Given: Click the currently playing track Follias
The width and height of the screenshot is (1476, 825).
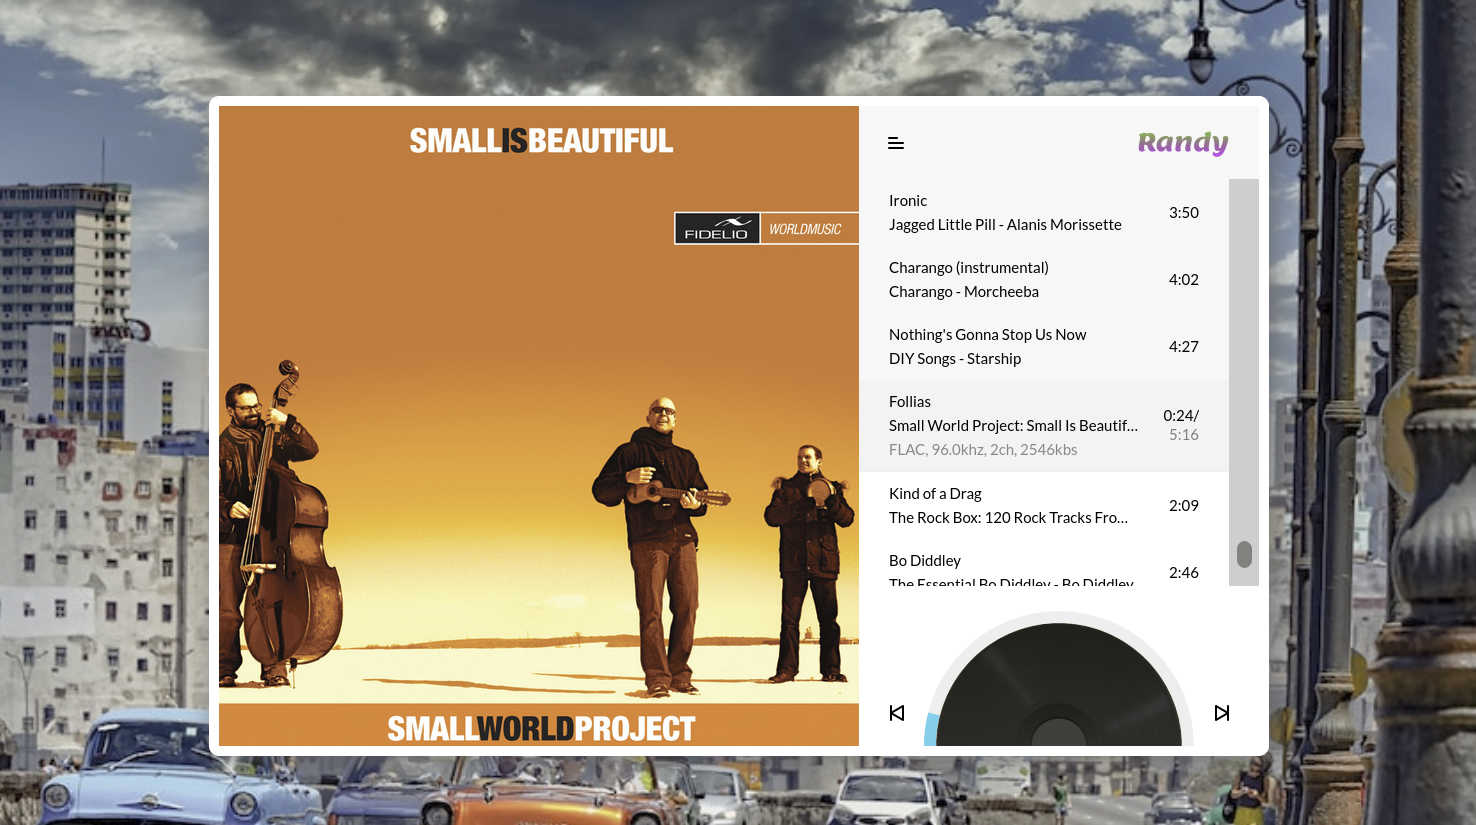Looking at the screenshot, I should coord(910,402).
